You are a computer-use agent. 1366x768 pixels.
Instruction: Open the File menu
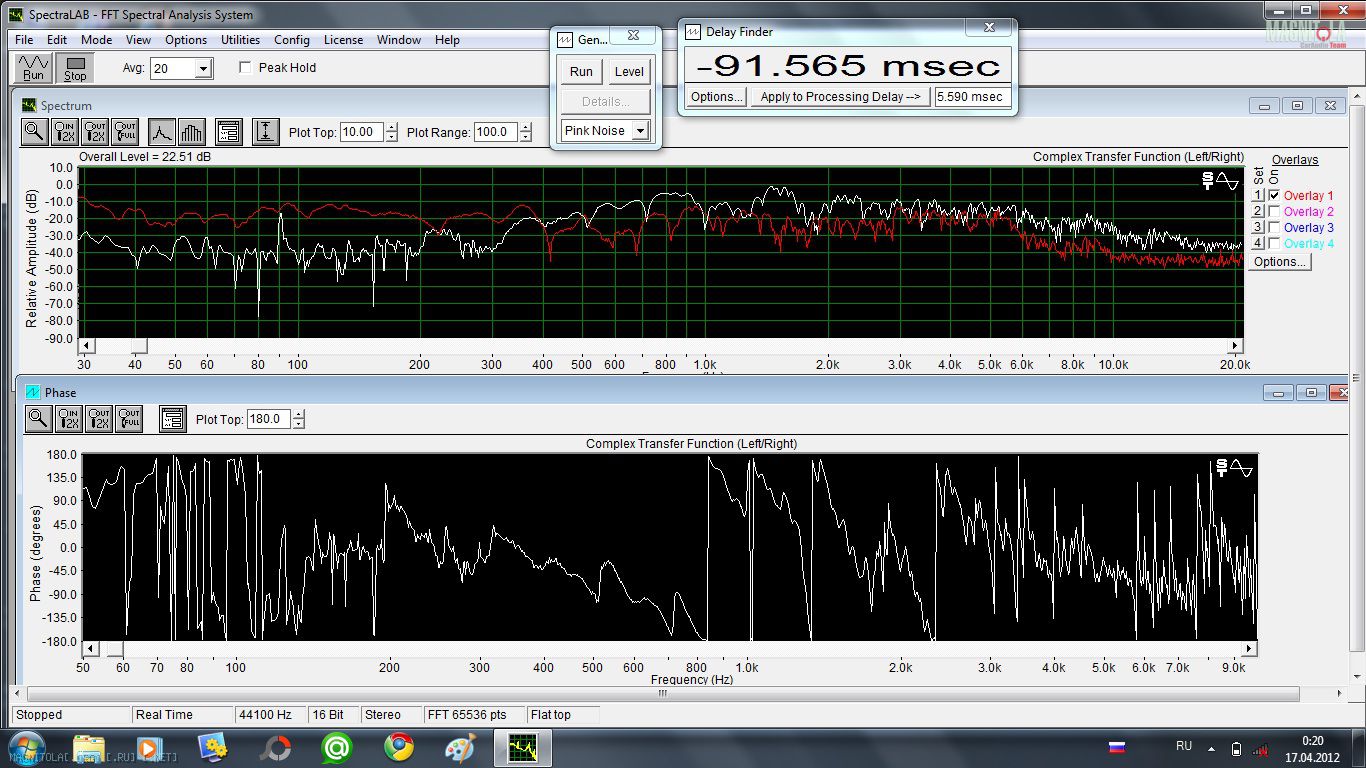24,40
